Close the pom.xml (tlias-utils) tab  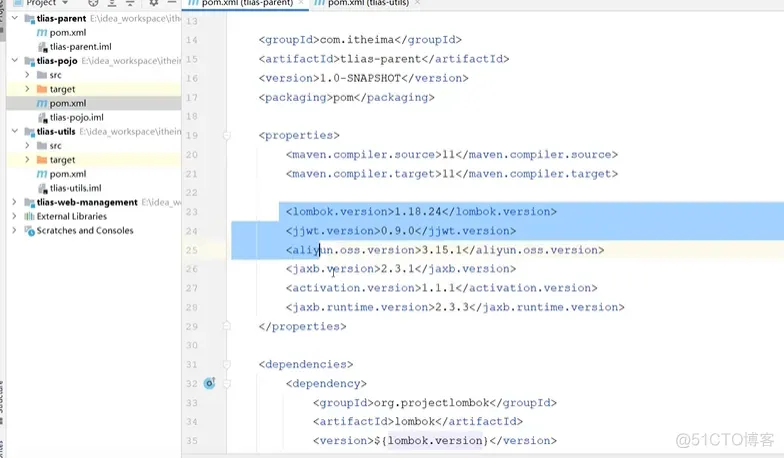pyautogui.click(x=417, y=3)
